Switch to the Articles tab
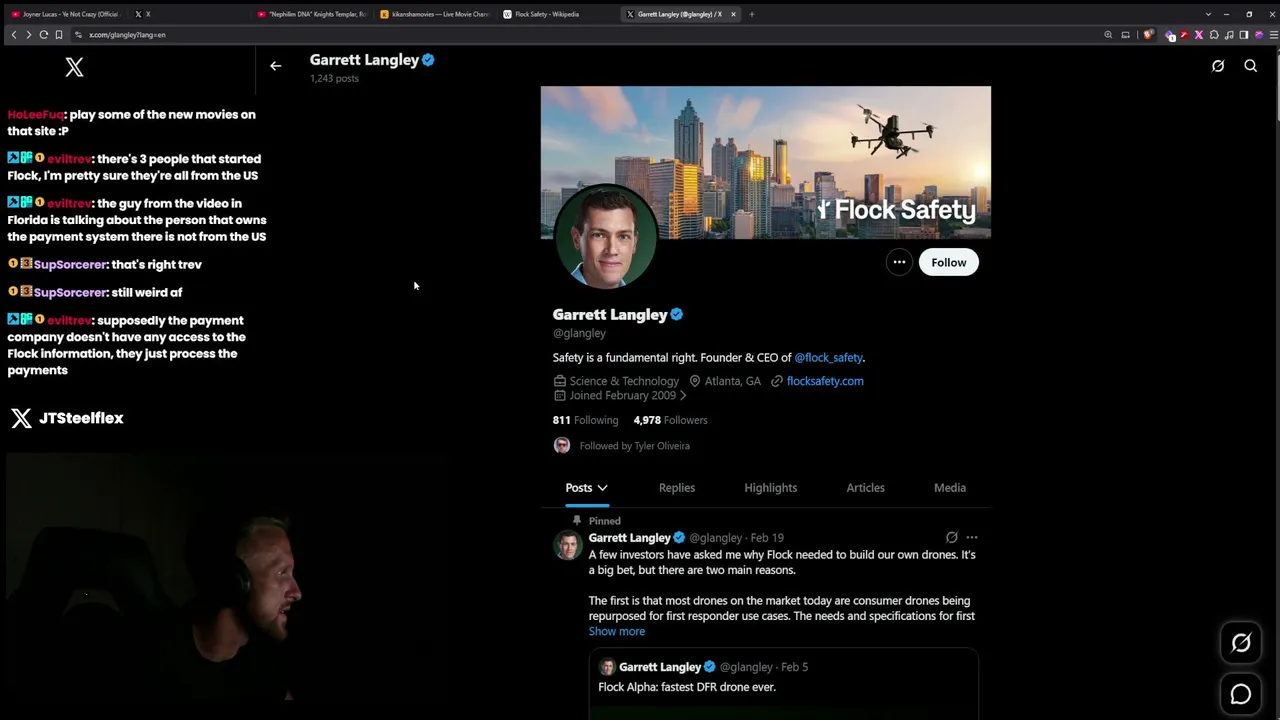 point(865,488)
